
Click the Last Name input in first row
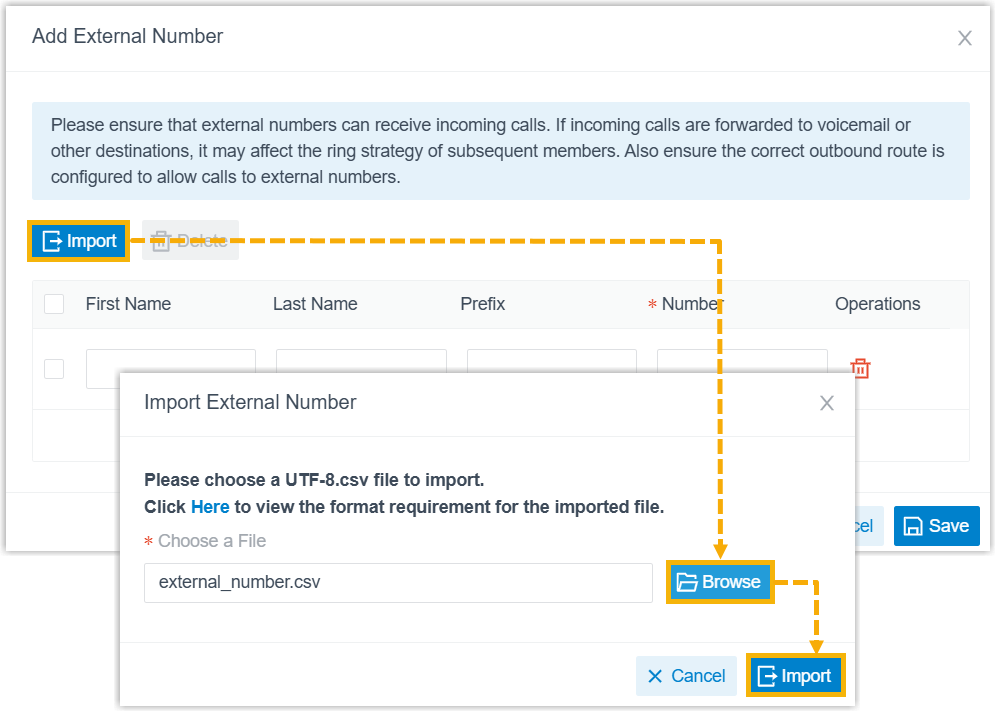click(x=361, y=361)
